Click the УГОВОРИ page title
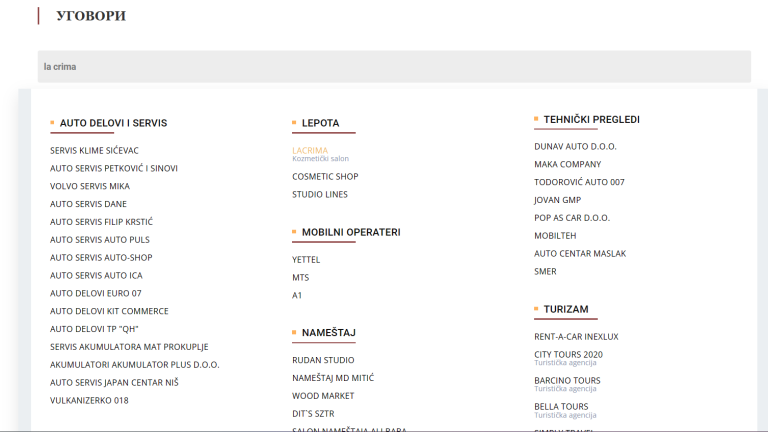 click(91, 16)
